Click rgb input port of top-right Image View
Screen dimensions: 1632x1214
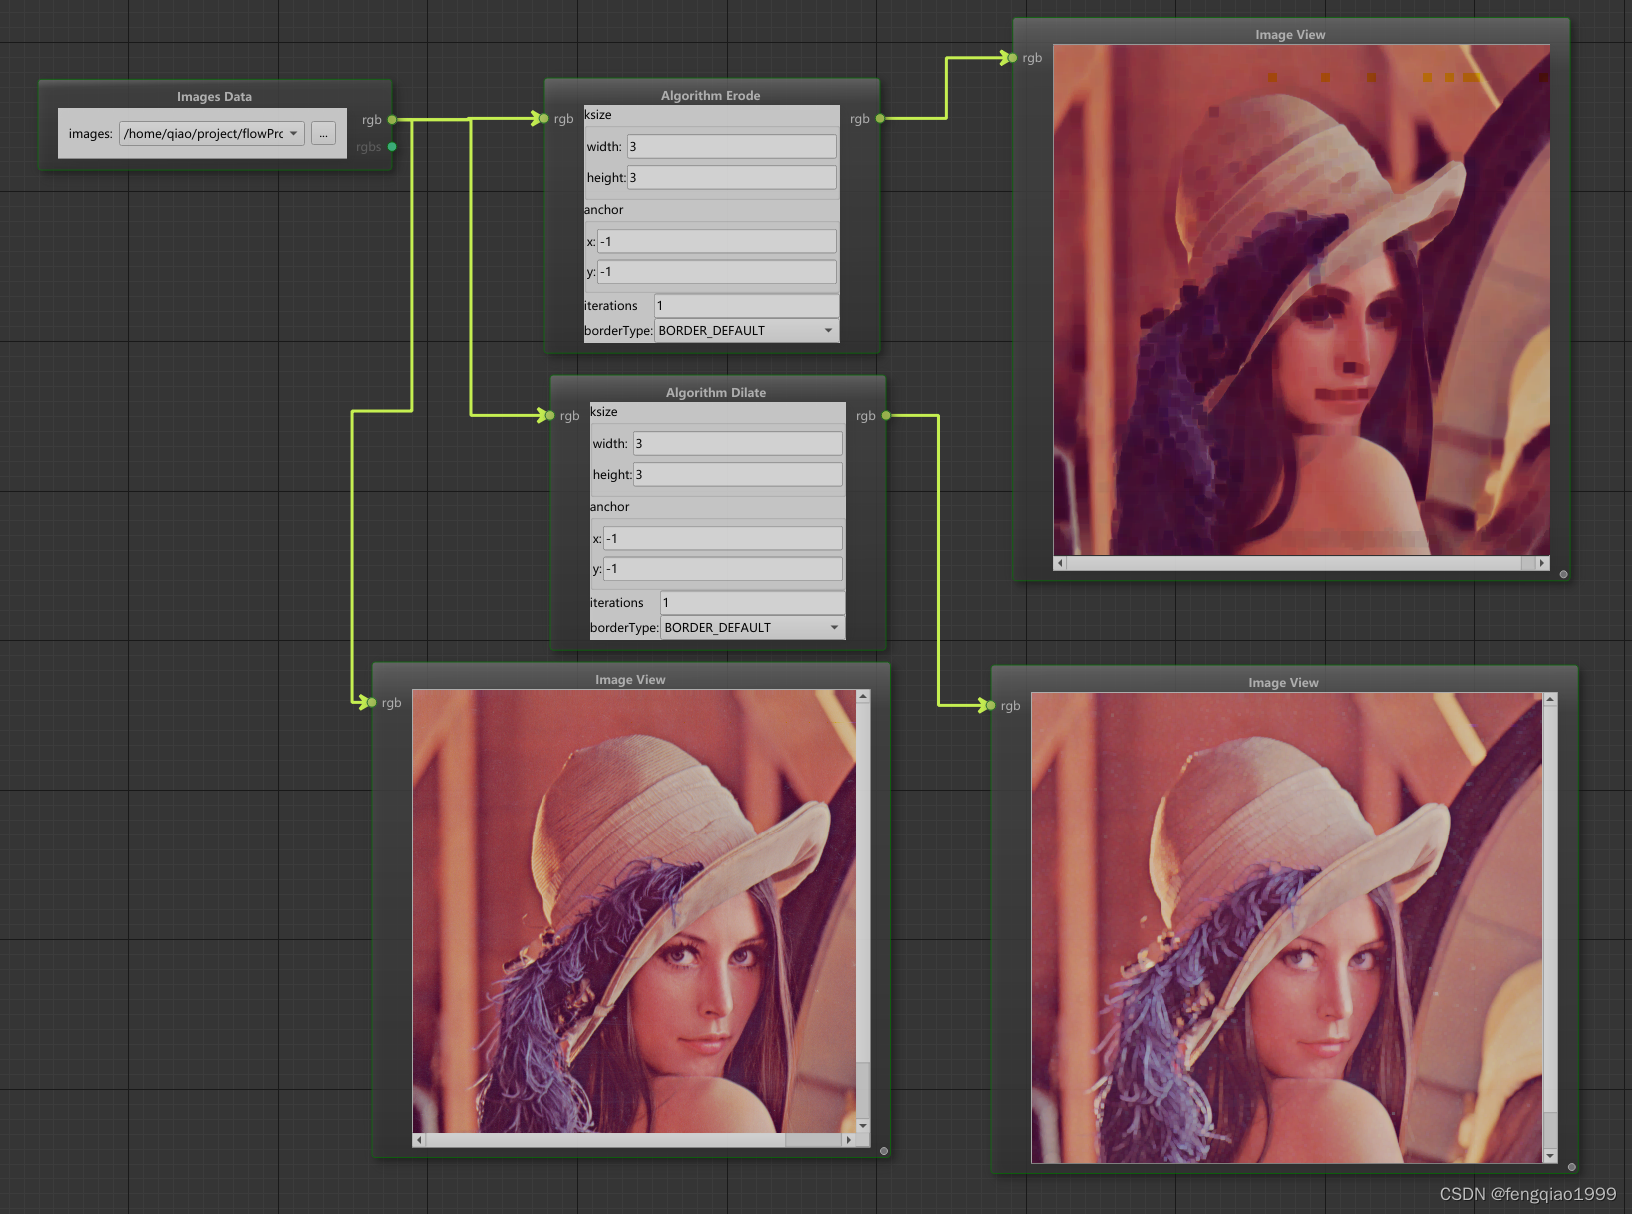tap(1013, 58)
